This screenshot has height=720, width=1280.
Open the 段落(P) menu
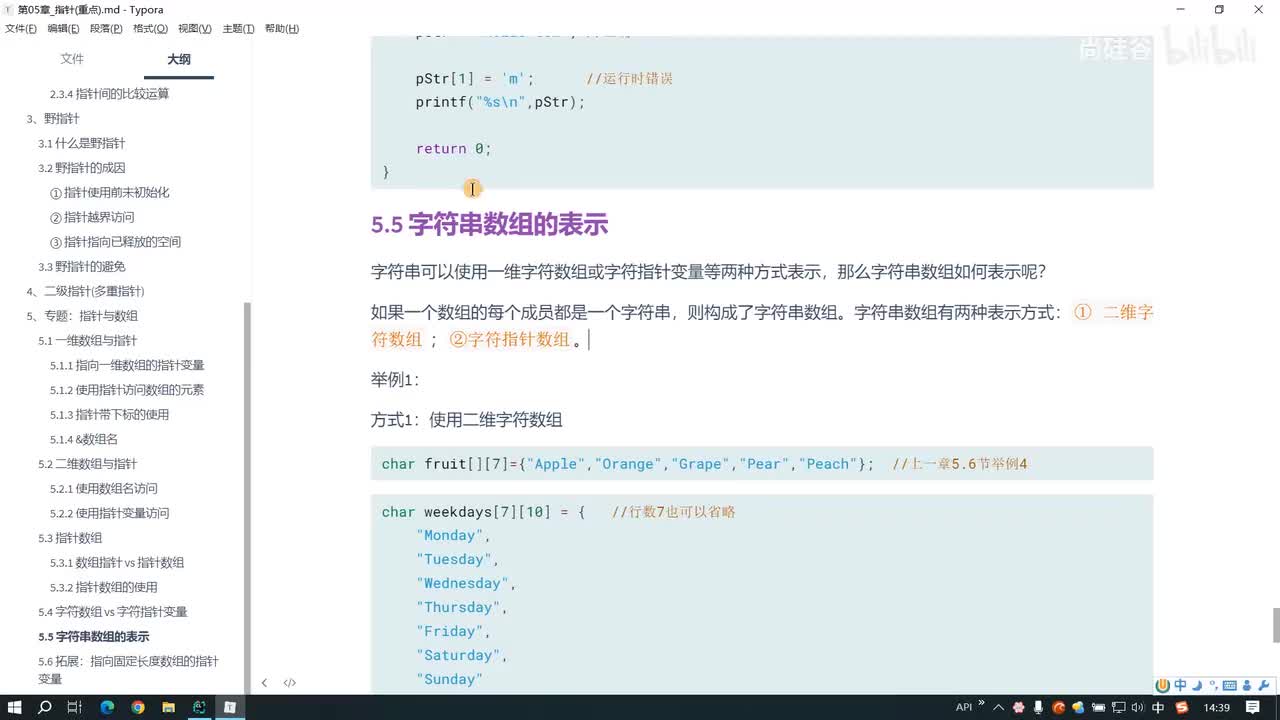(106, 29)
